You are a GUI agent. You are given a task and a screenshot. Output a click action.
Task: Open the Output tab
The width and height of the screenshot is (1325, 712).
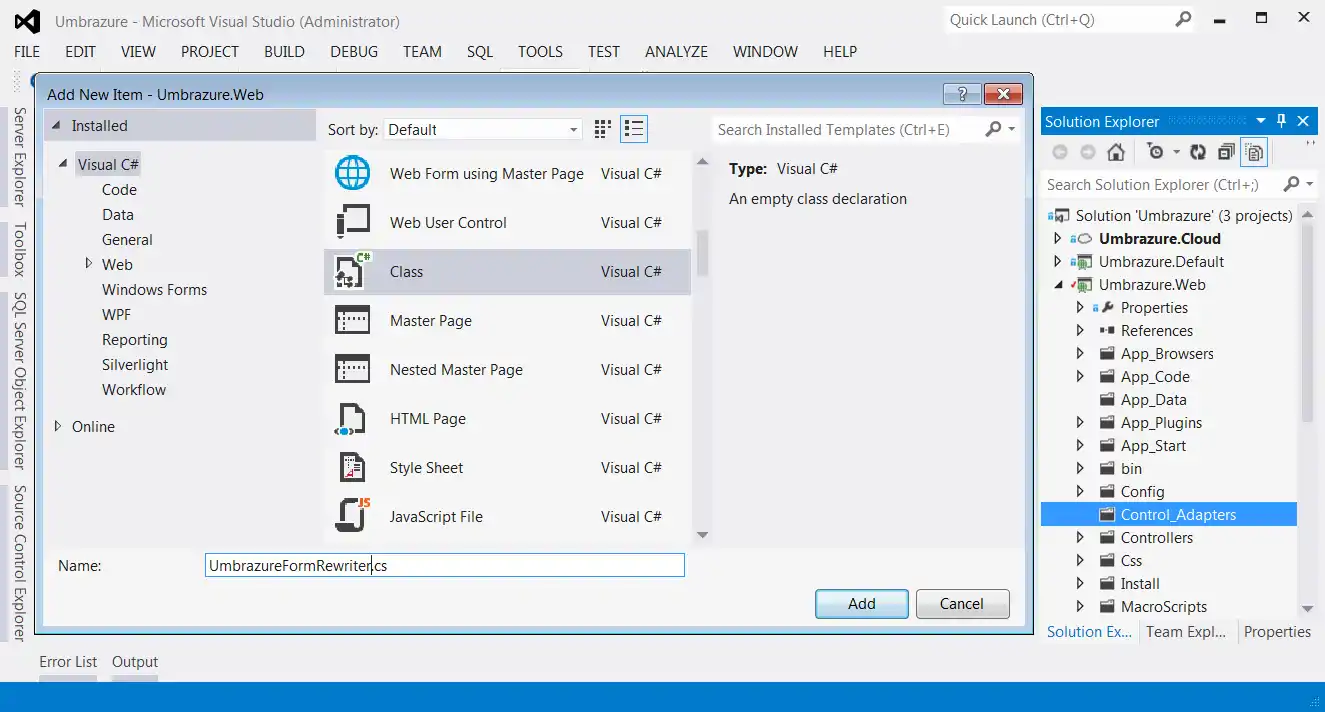click(135, 661)
